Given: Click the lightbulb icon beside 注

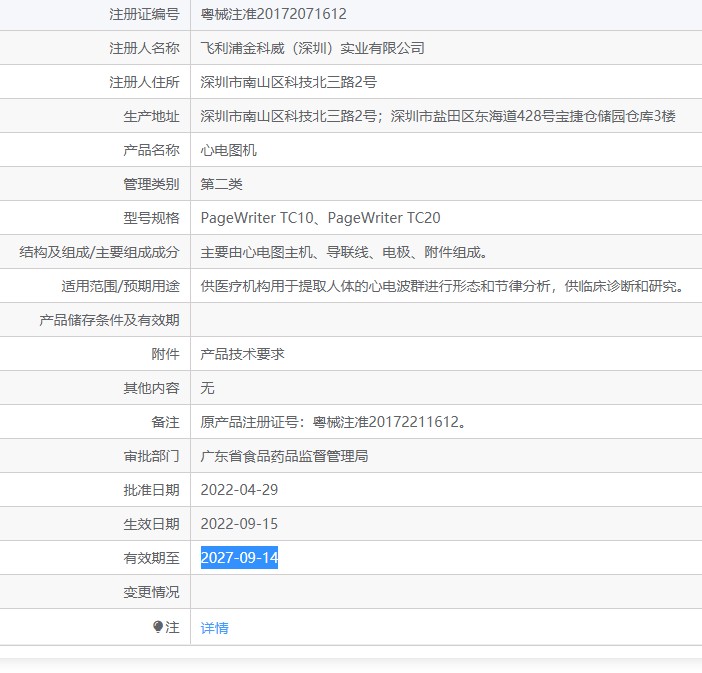Looking at the screenshot, I should [157, 626].
